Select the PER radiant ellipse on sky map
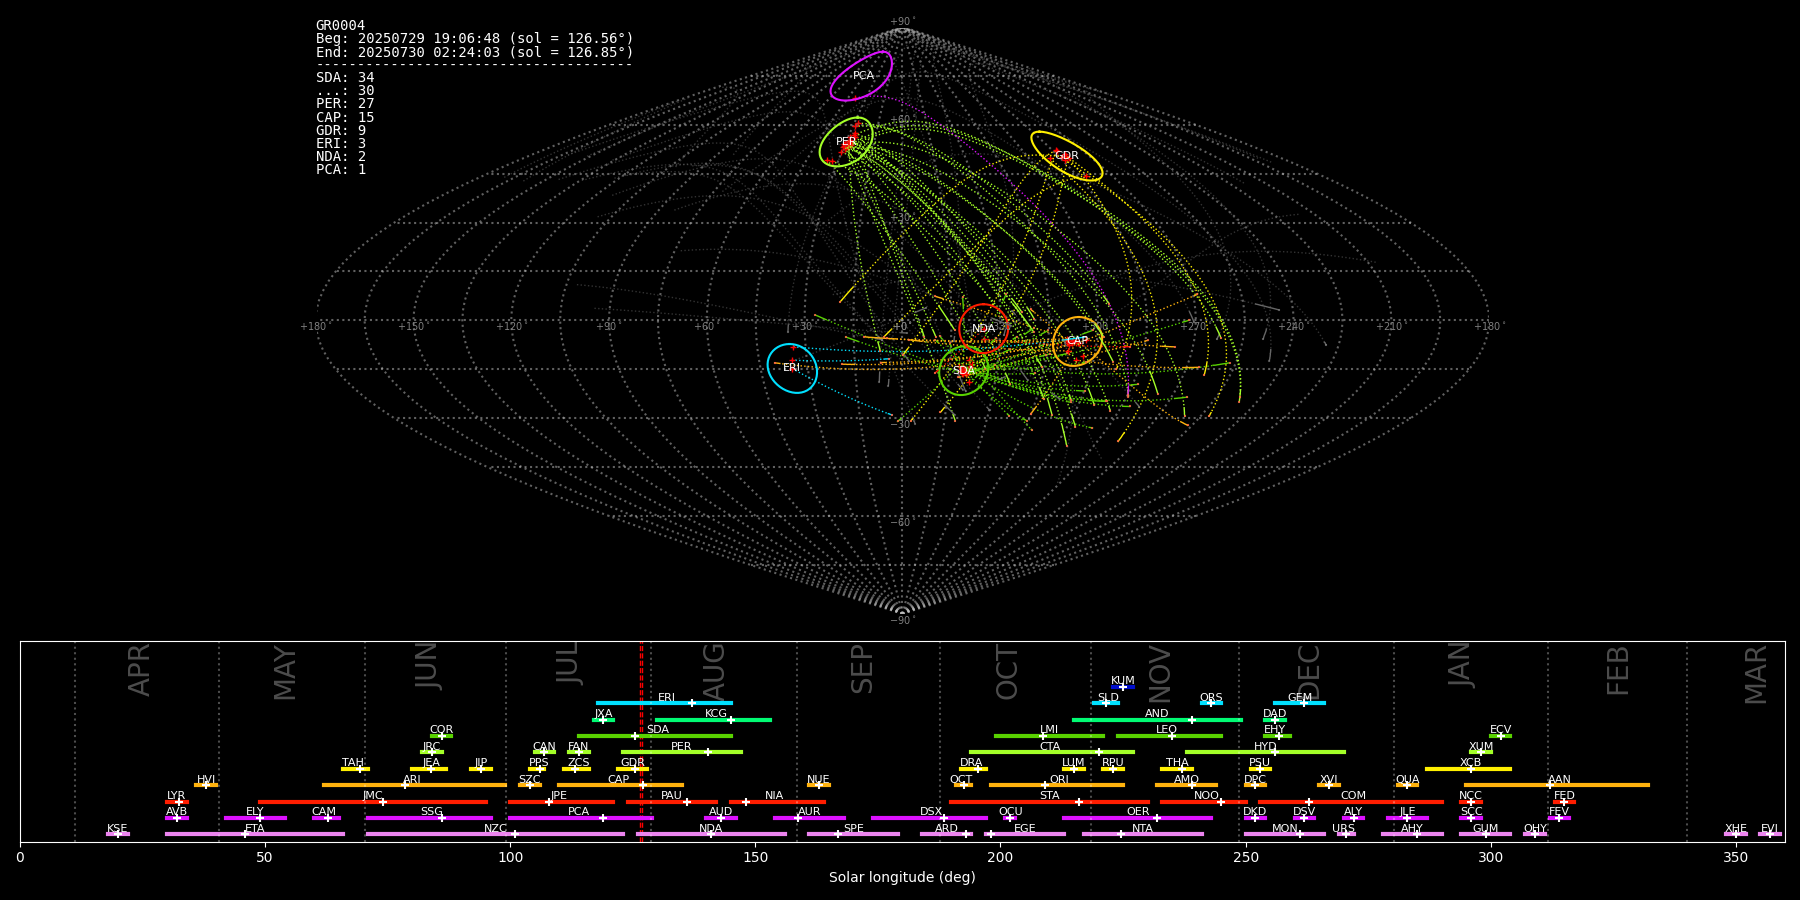 tap(846, 141)
